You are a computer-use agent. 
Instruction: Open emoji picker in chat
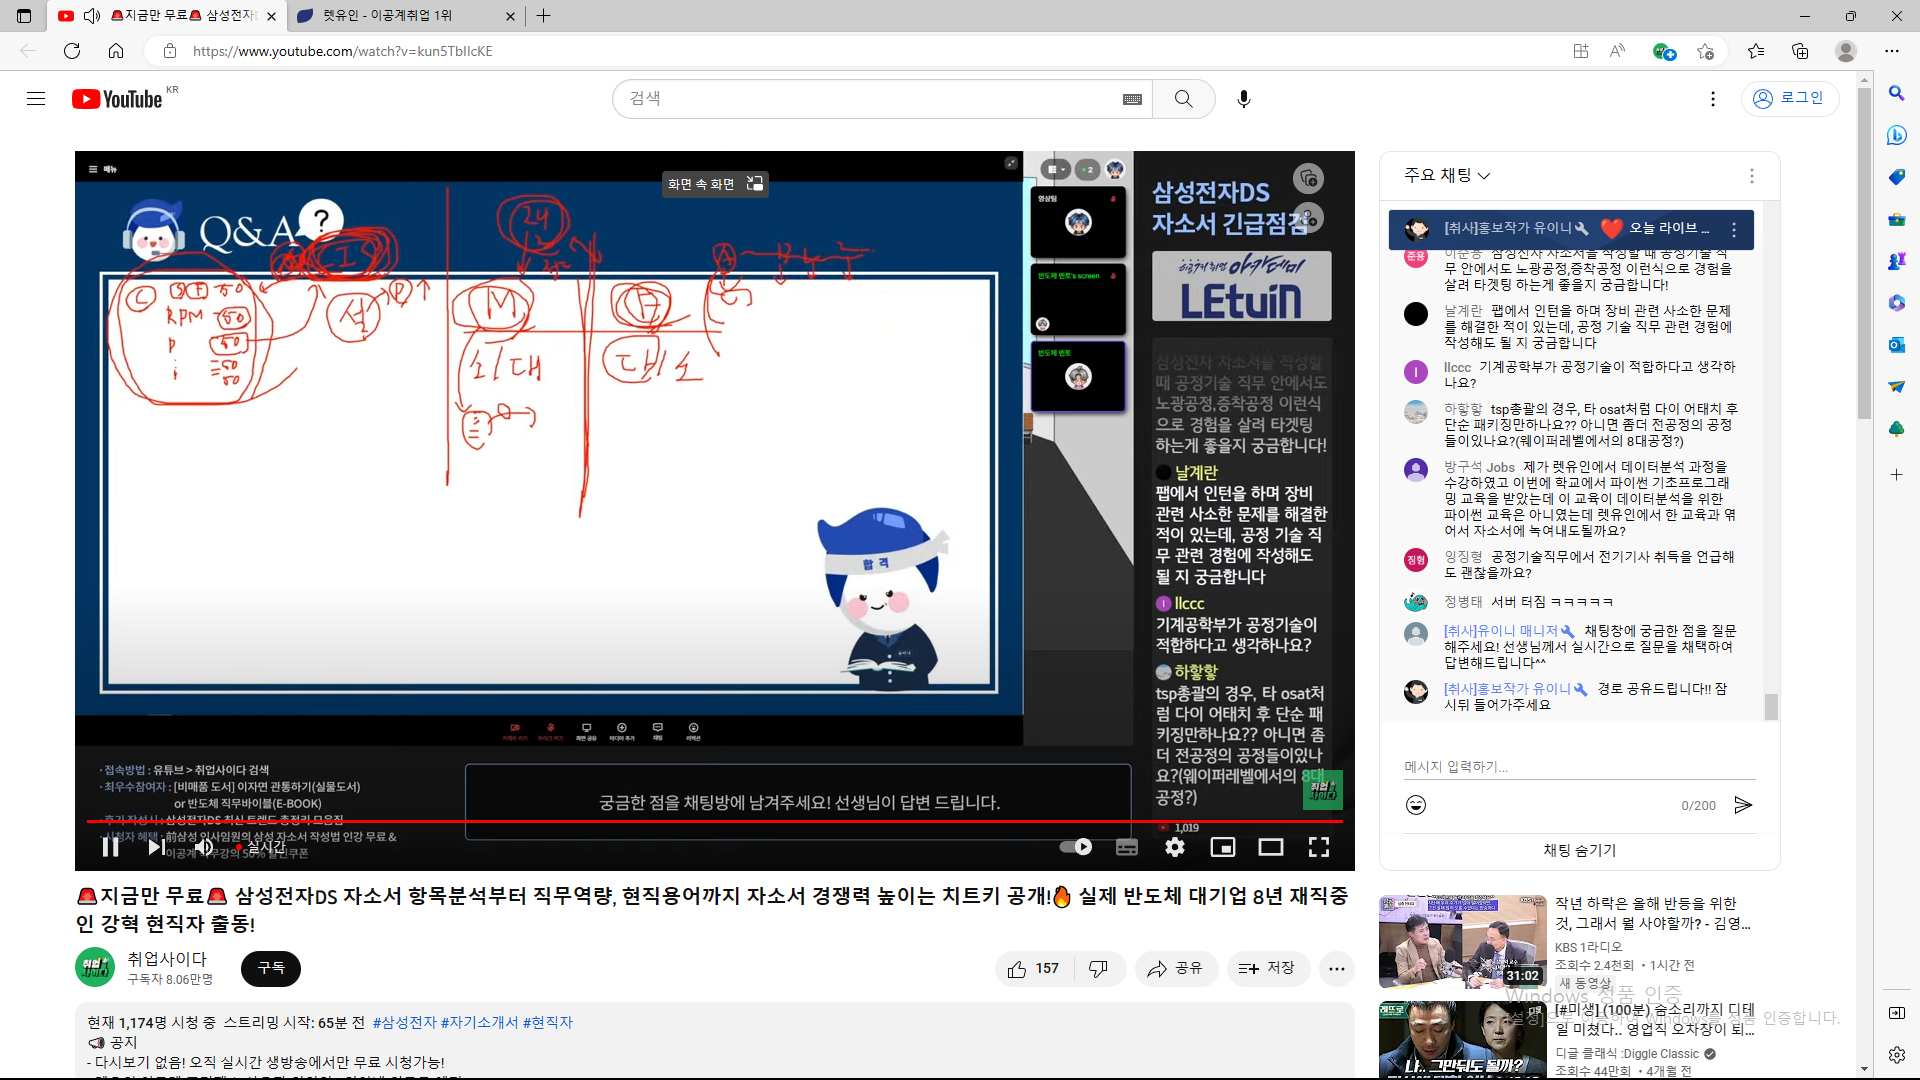[x=1416, y=805]
